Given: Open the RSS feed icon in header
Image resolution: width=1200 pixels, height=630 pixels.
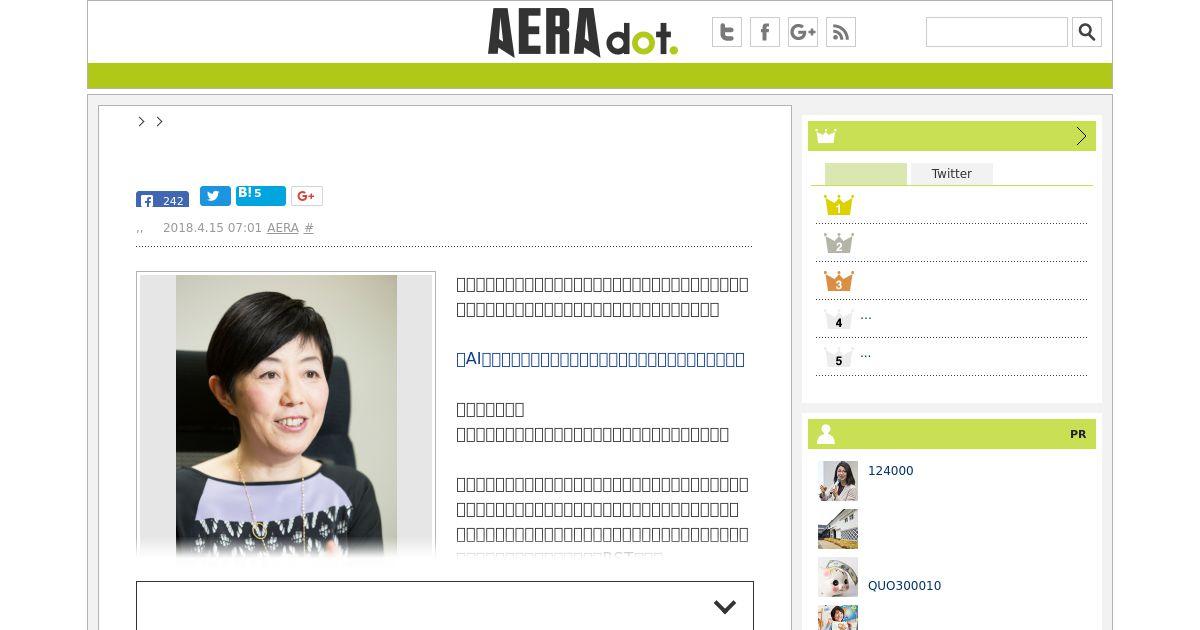Looking at the screenshot, I should (841, 32).
